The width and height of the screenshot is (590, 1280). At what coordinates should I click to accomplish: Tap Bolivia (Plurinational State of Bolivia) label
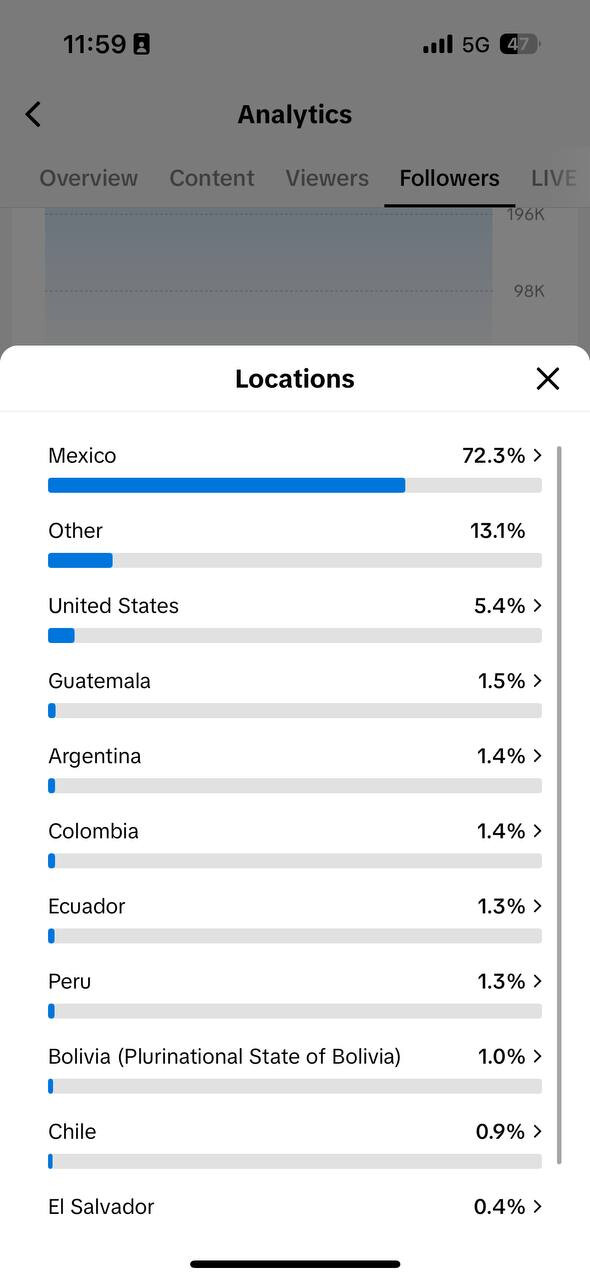(224, 1056)
